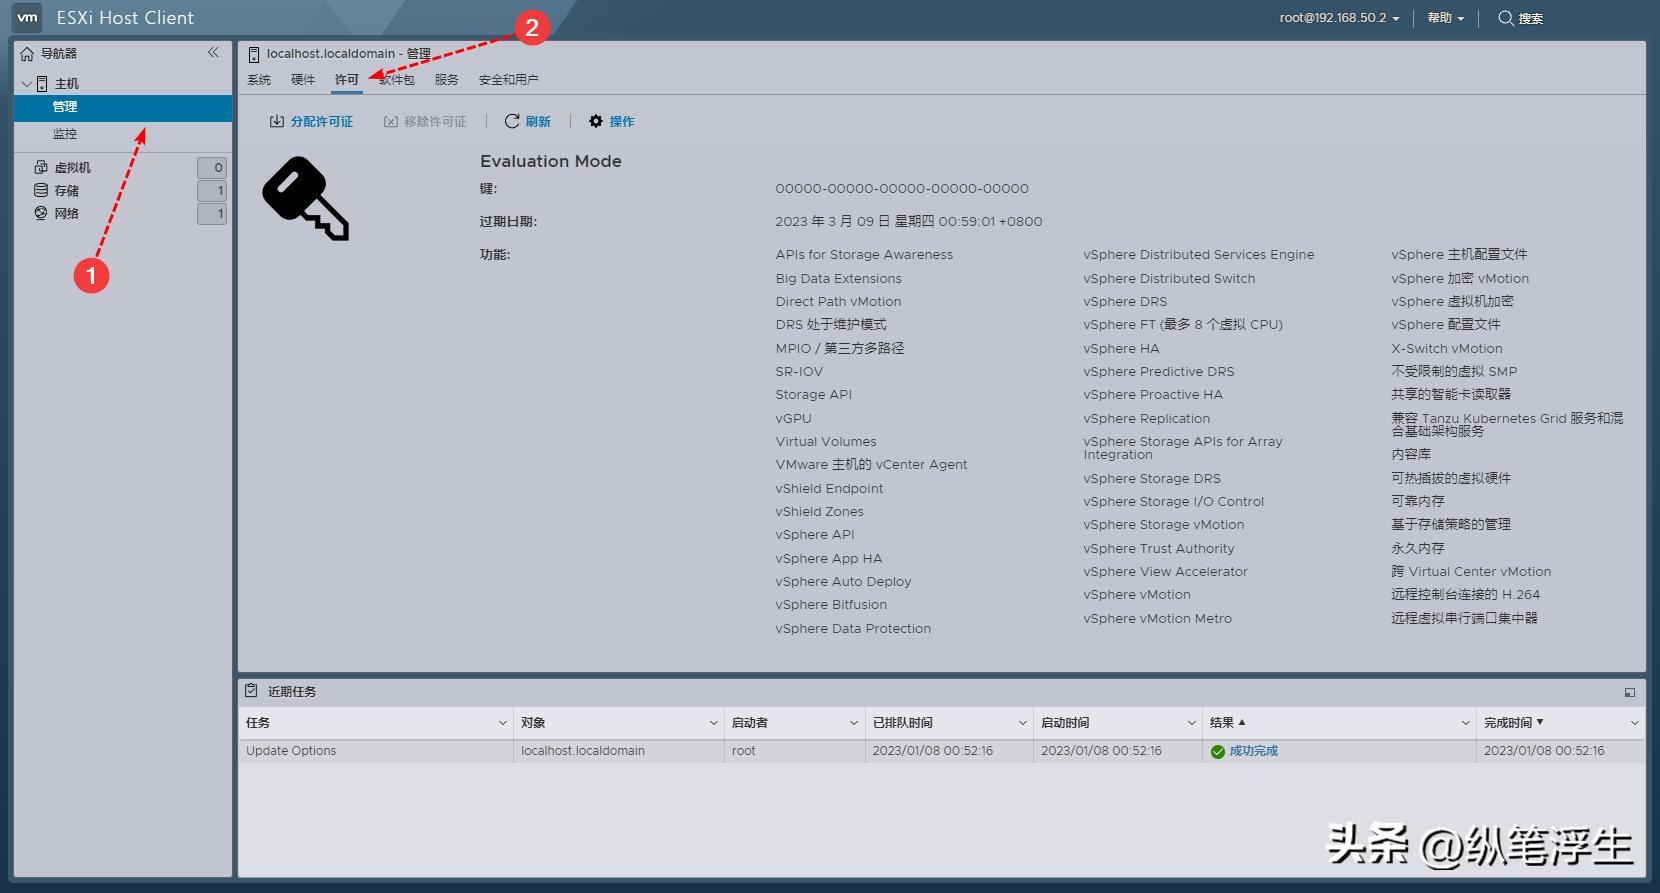Click the Assign License button
The image size is (1660, 893).
312,122
